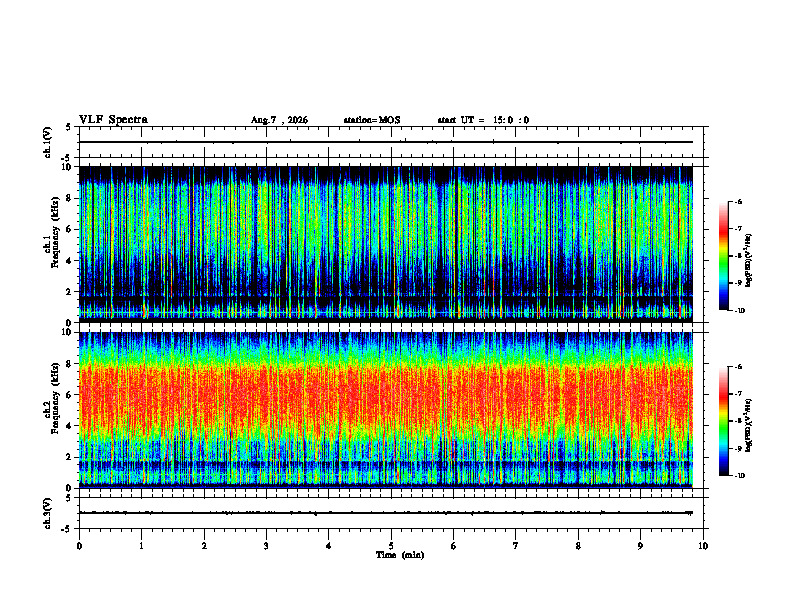Click the '-7' label on ch.2 color scale
This screenshot has width=792, height=612.
739,394
